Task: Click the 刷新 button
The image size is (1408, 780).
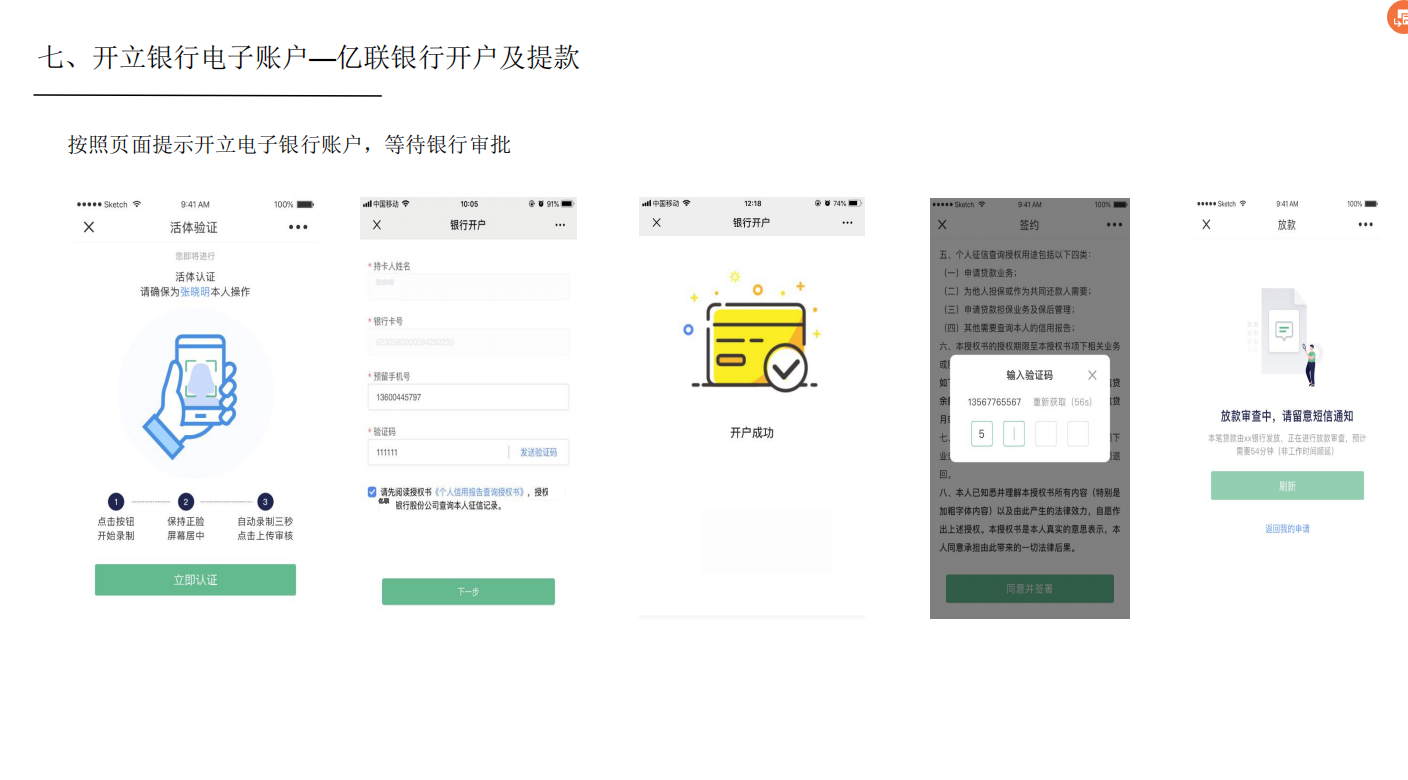Action: [1287, 486]
